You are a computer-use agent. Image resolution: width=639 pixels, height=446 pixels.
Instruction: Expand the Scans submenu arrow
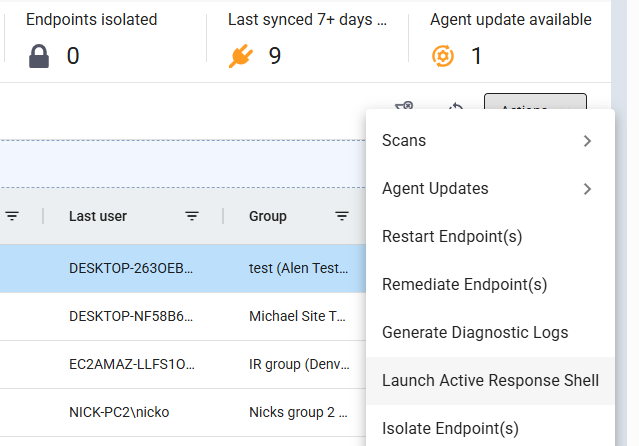587,141
